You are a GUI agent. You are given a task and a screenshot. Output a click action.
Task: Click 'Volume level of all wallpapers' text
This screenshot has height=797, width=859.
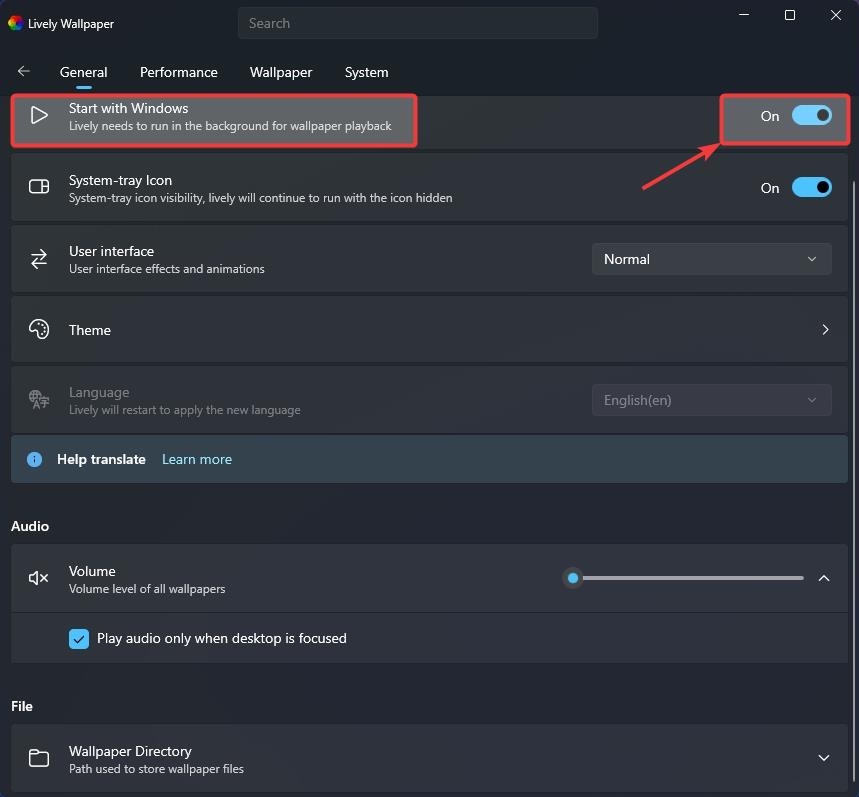147,589
